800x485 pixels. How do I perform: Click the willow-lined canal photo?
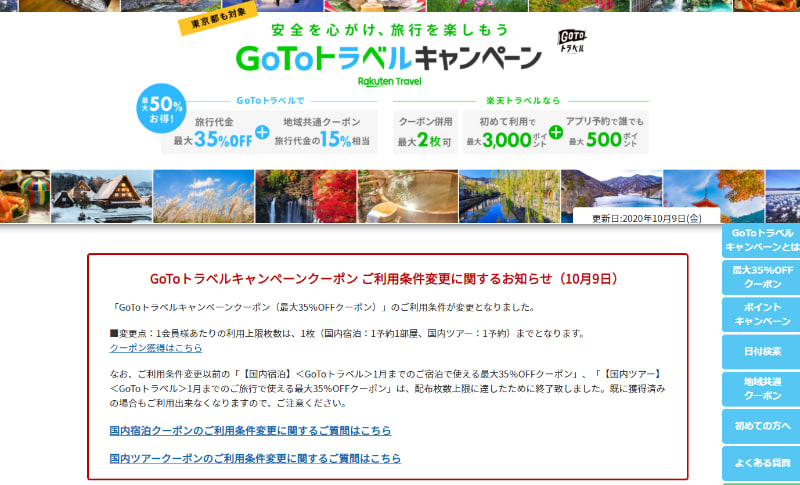(510, 196)
